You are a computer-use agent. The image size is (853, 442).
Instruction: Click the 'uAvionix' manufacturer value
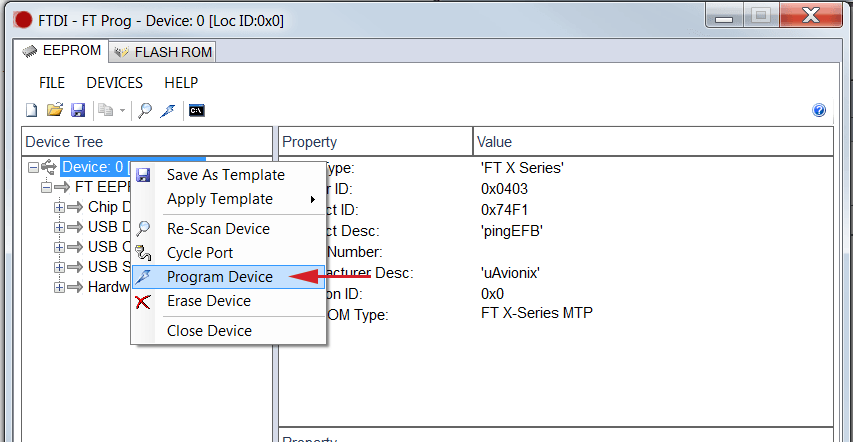(x=510, y=273)
